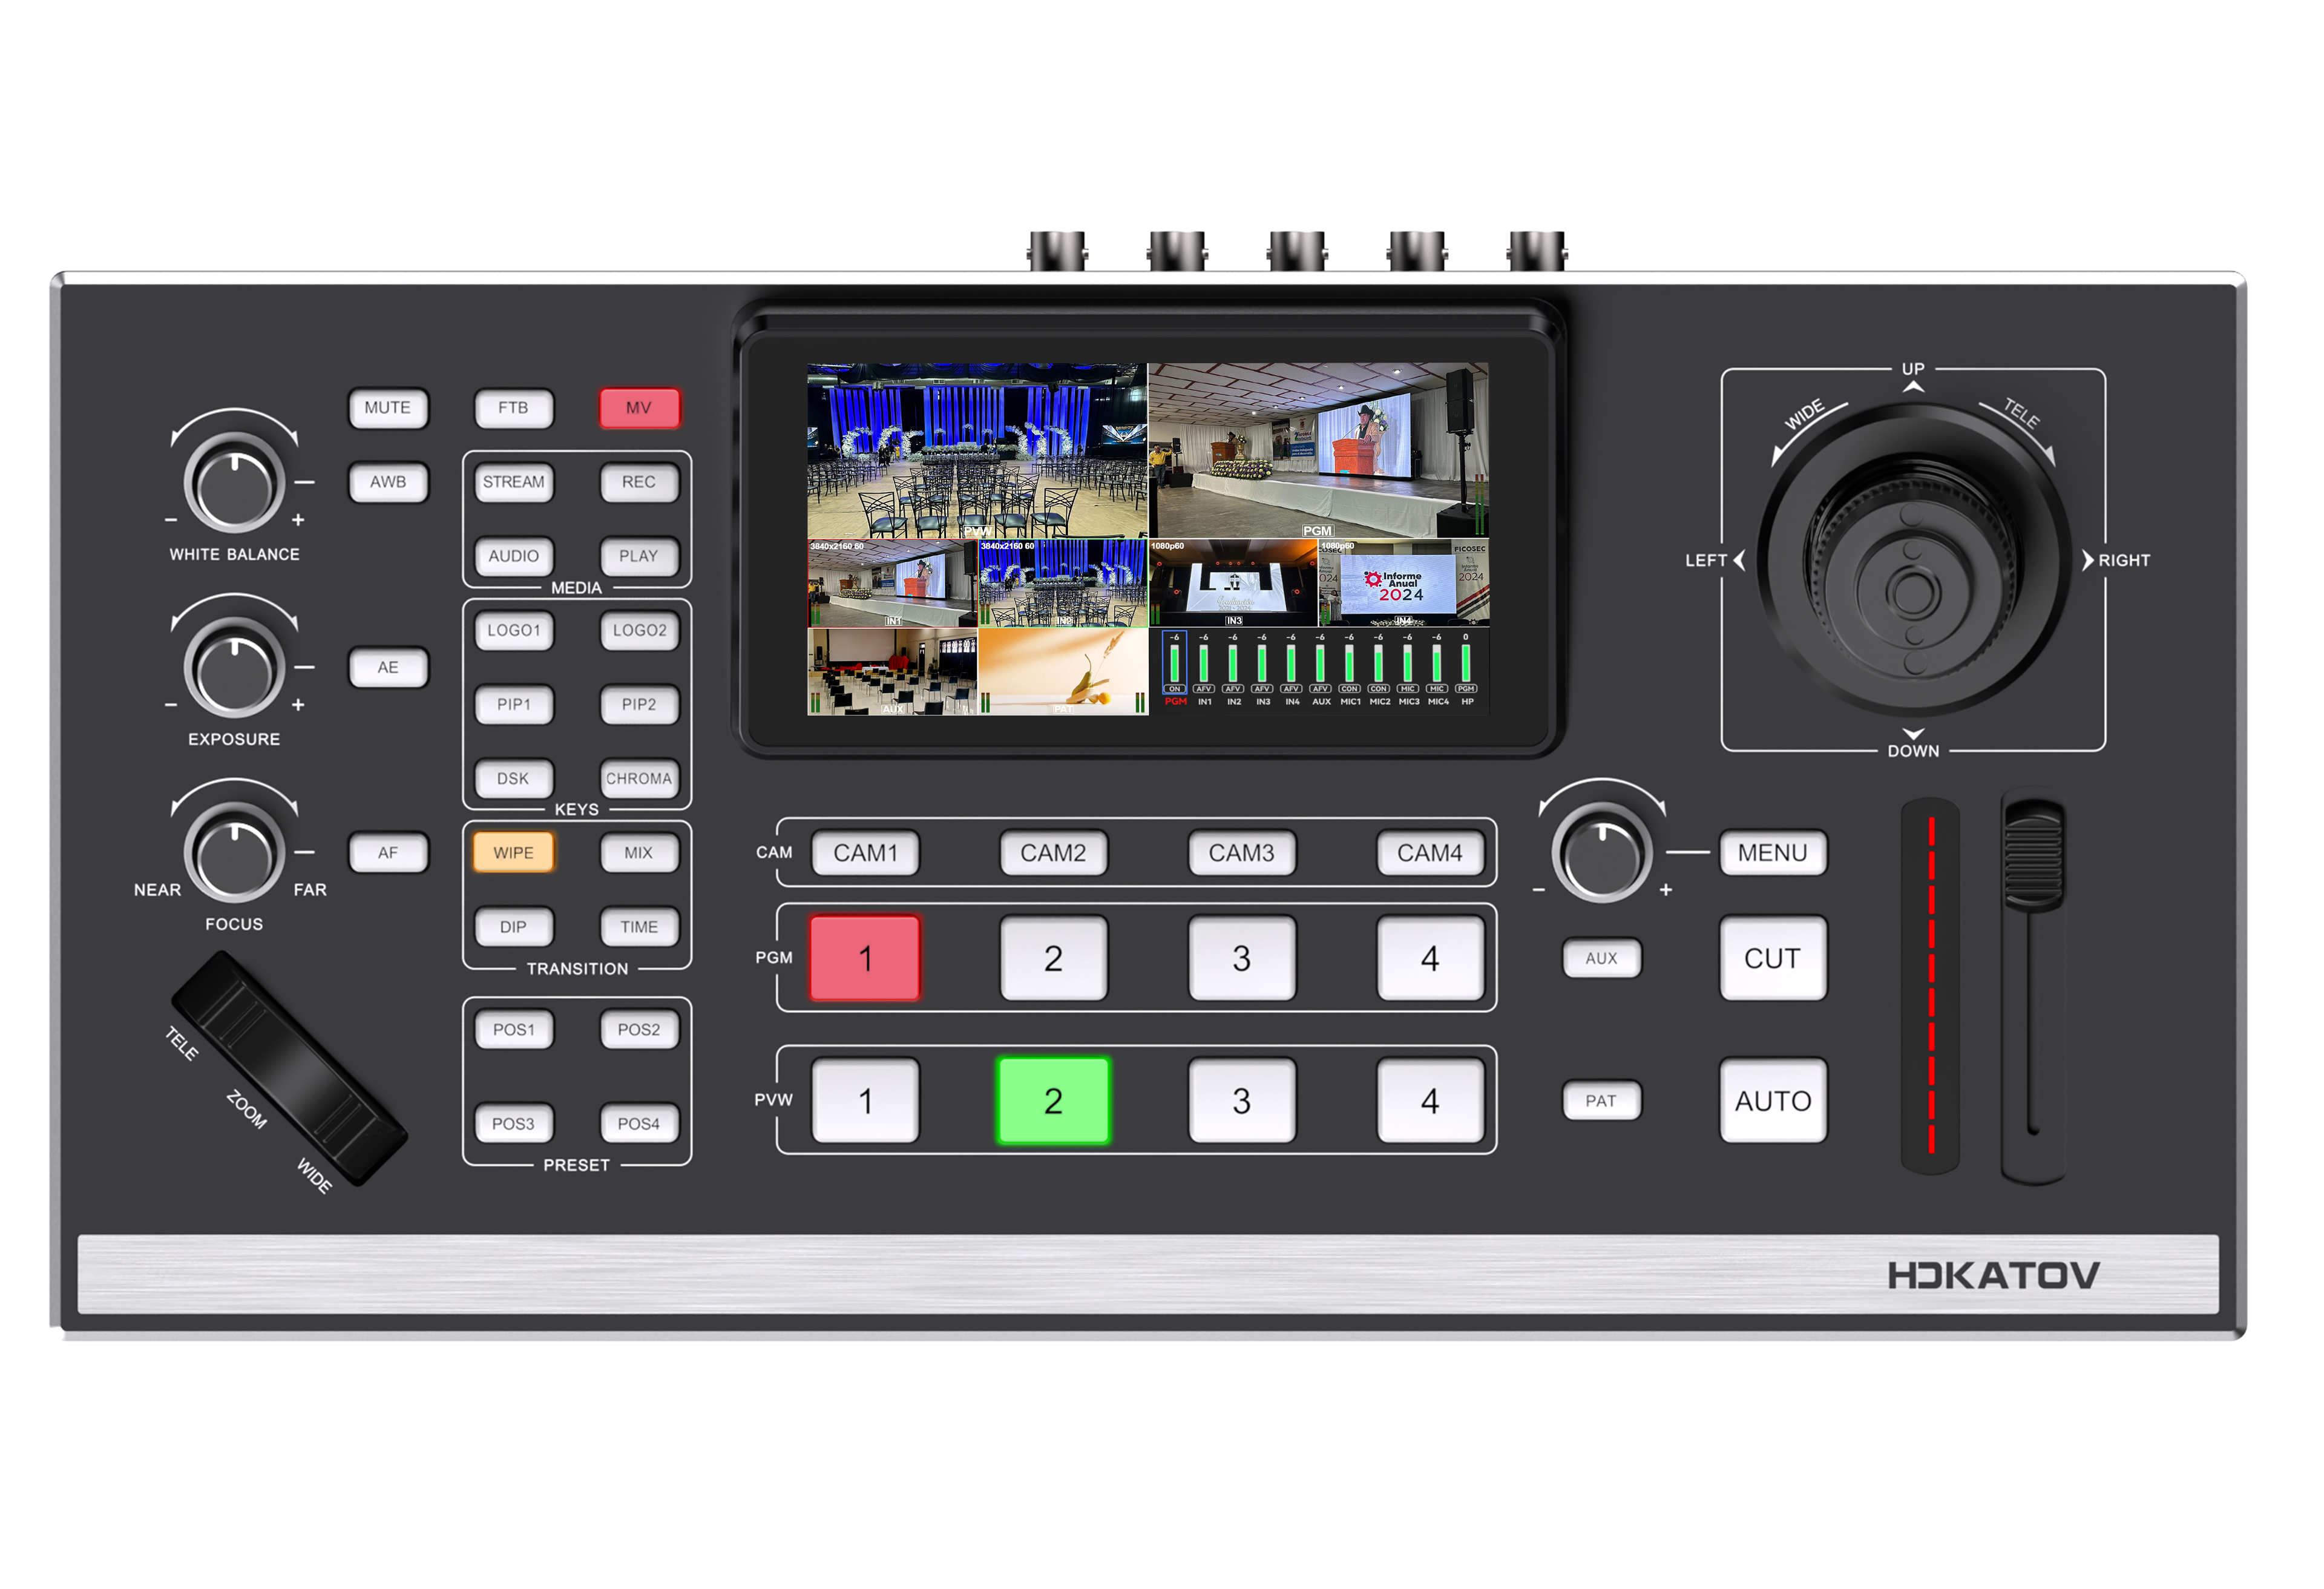Activate PIP1 picture-in-picture

coord(513,704)
